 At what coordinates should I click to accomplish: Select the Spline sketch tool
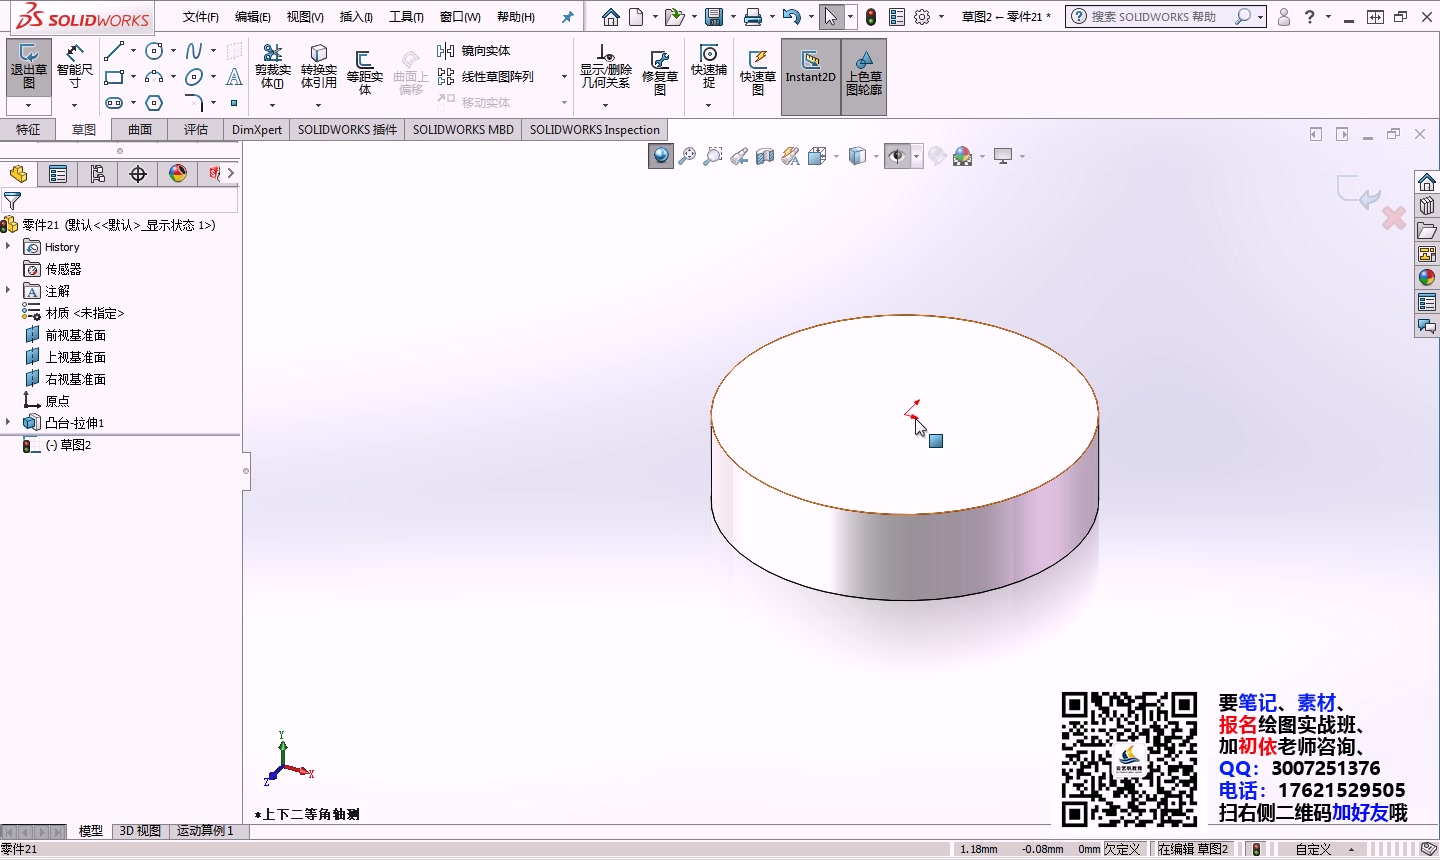194,50
